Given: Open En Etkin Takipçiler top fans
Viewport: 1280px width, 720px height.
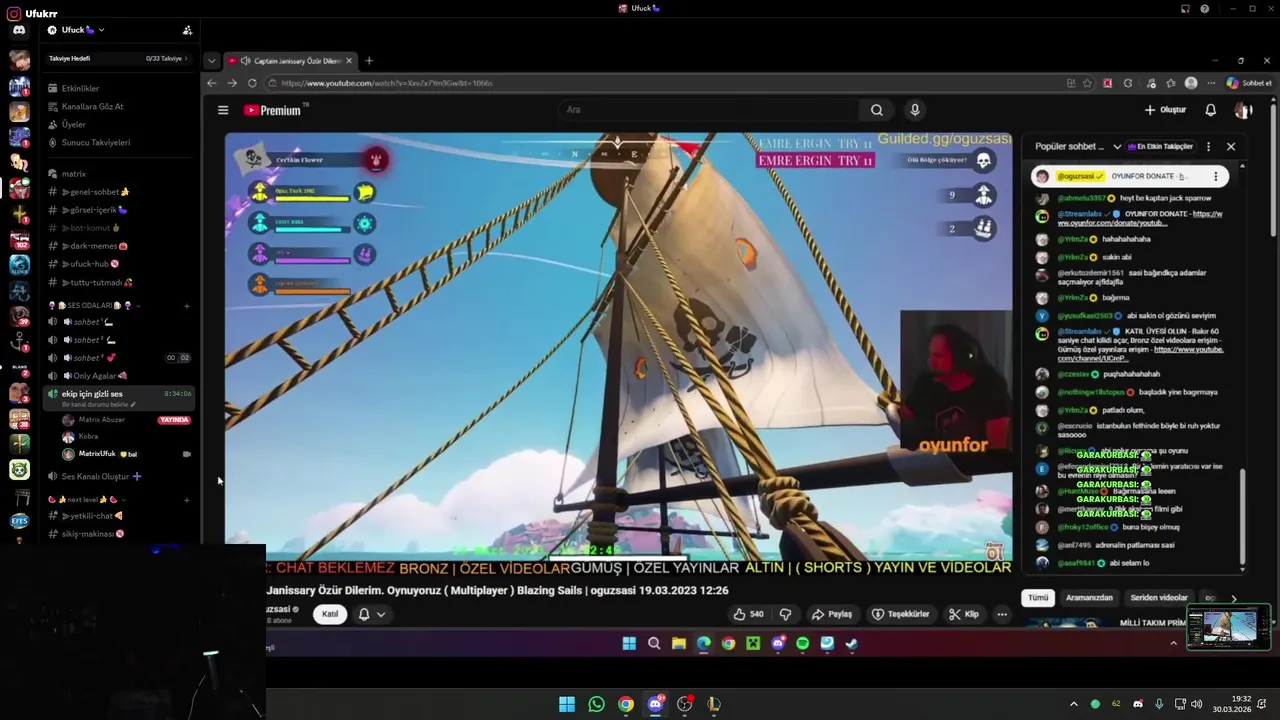Looking at the screenshot, I should pos(1161,146).
